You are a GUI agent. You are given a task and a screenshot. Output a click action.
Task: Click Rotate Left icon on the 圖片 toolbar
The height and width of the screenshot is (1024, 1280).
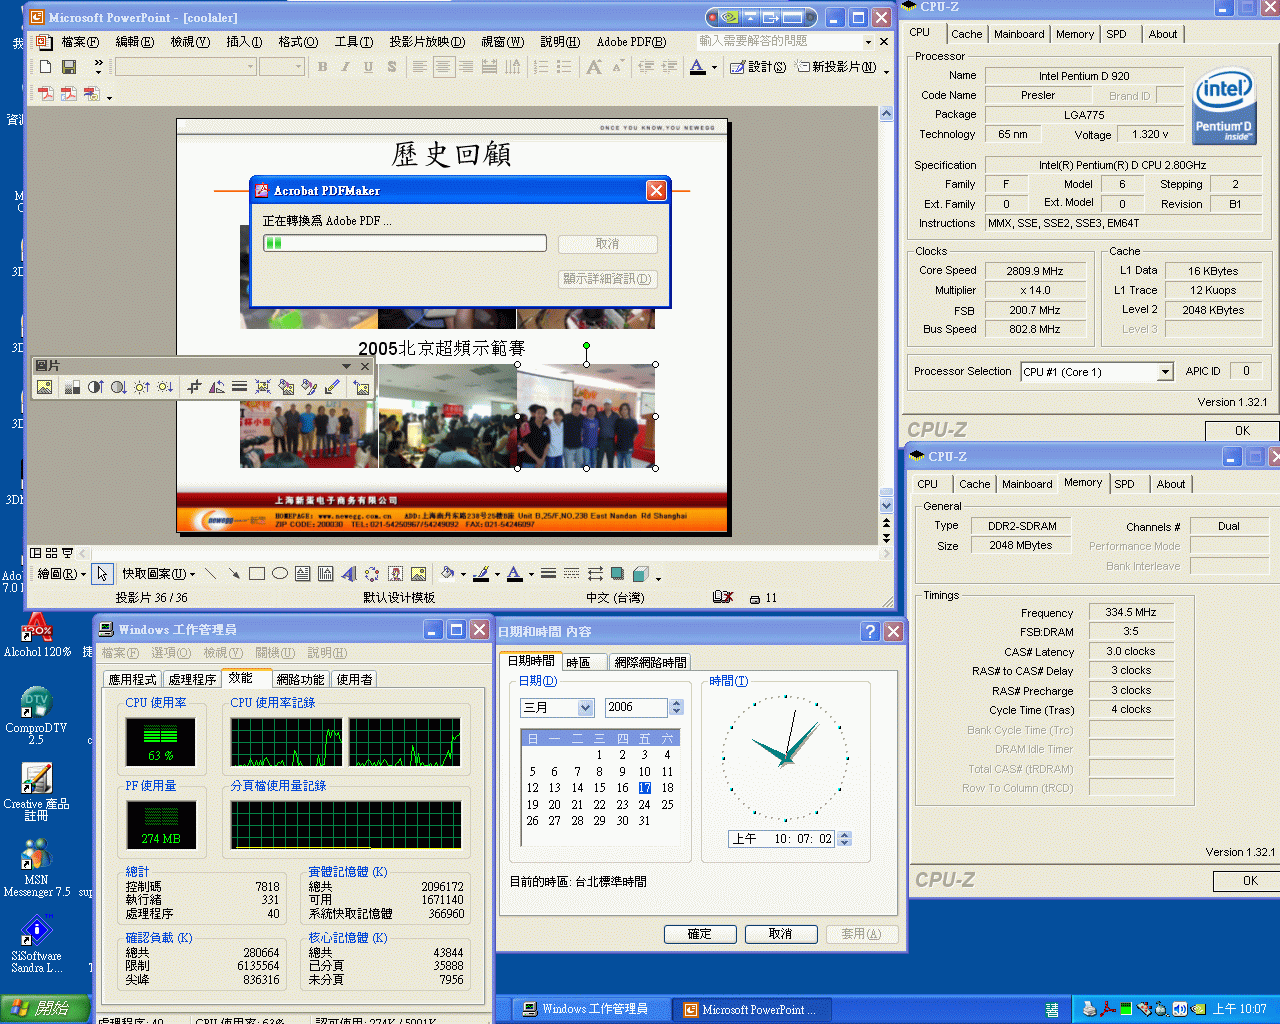tap(217, 387)
